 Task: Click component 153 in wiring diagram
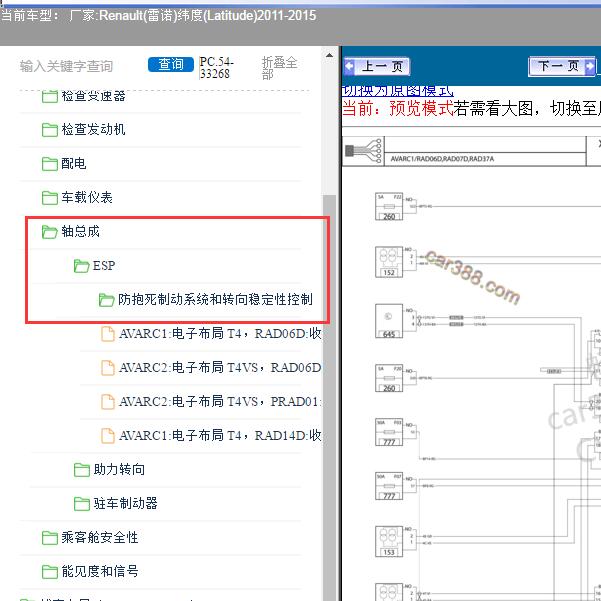(389, 542)
